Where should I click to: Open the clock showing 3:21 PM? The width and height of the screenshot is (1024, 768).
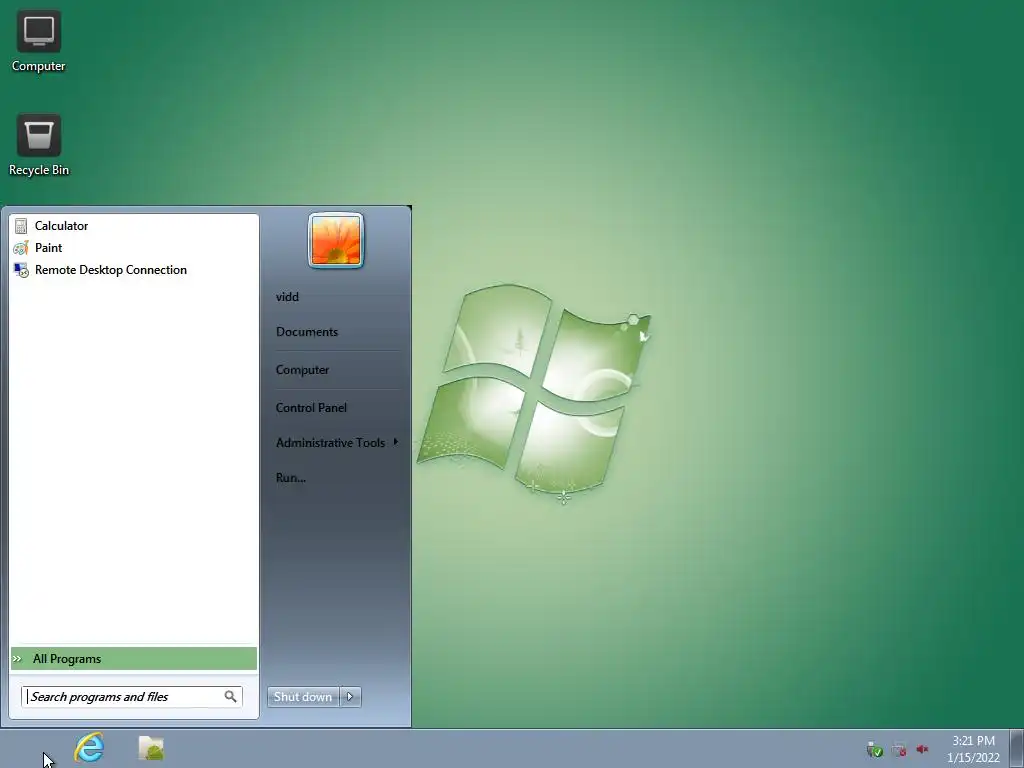pos(973,749)
